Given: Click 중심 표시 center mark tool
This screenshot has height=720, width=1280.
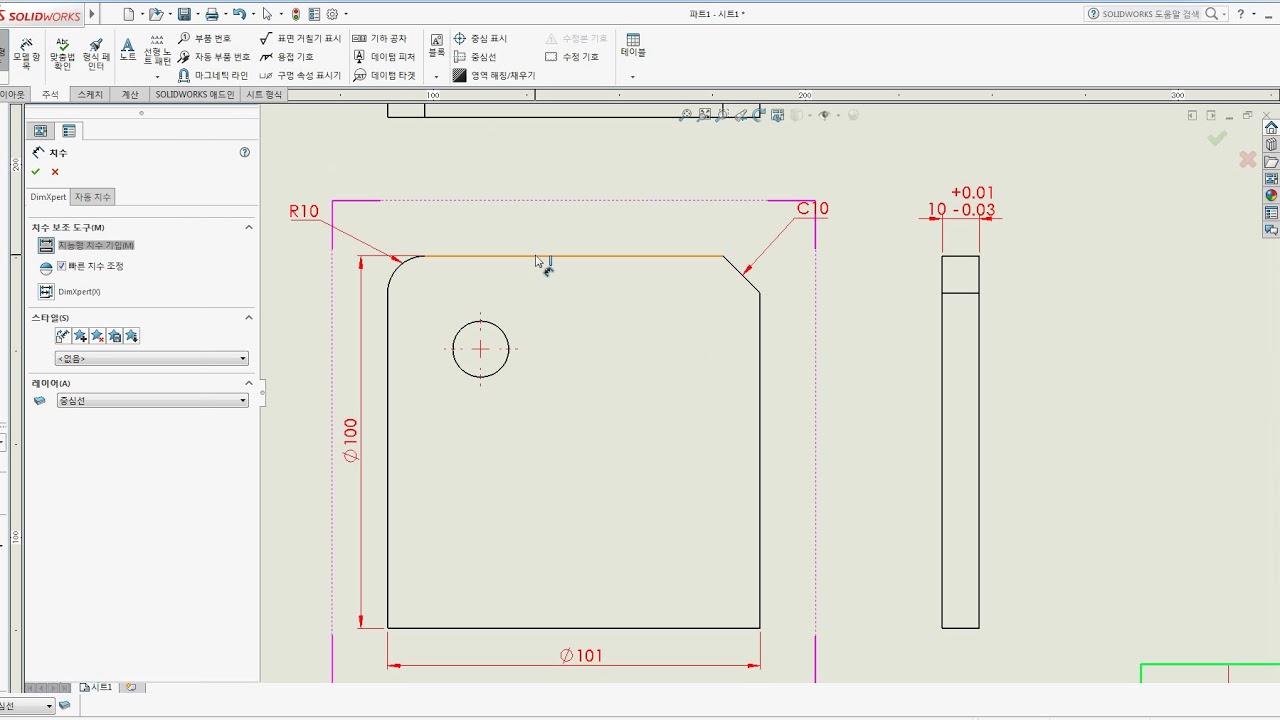Looking at the screenshot, I should pyautogui.click(x=480, y=38).
